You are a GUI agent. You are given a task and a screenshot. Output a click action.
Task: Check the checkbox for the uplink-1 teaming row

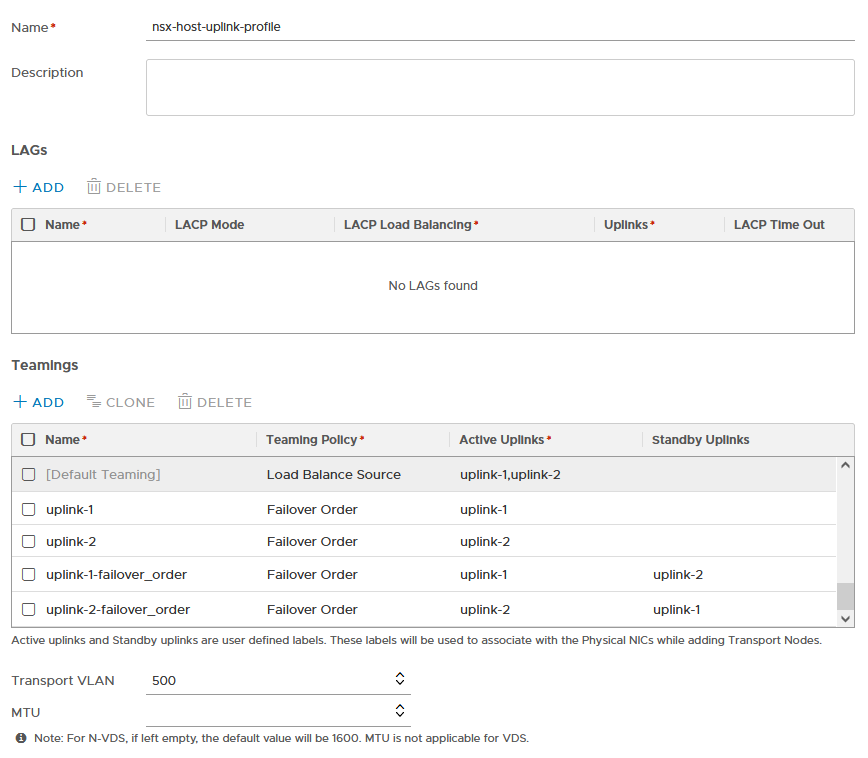tap(28, 509)
